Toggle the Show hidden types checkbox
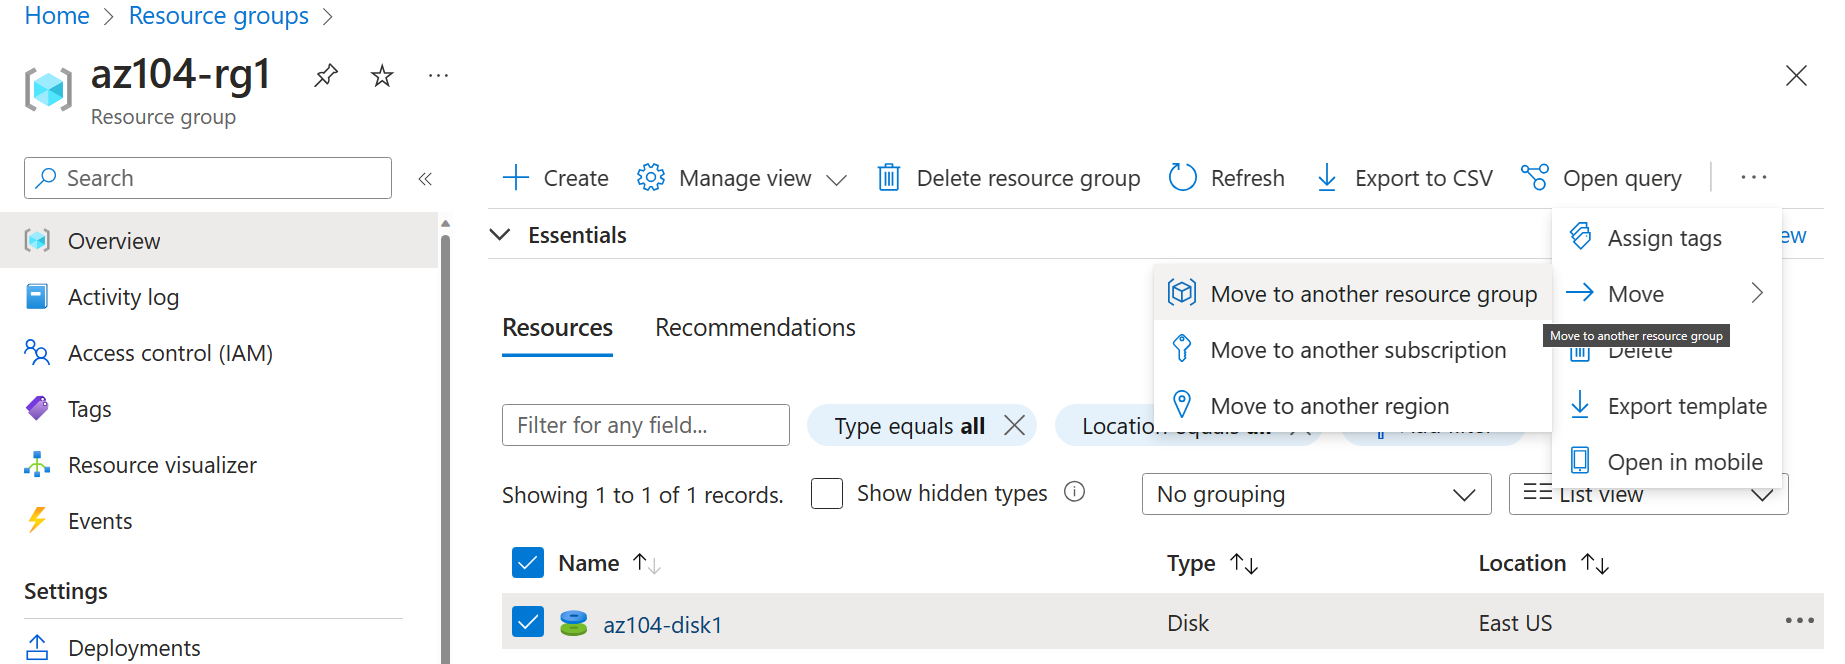 tap(827, 494)
